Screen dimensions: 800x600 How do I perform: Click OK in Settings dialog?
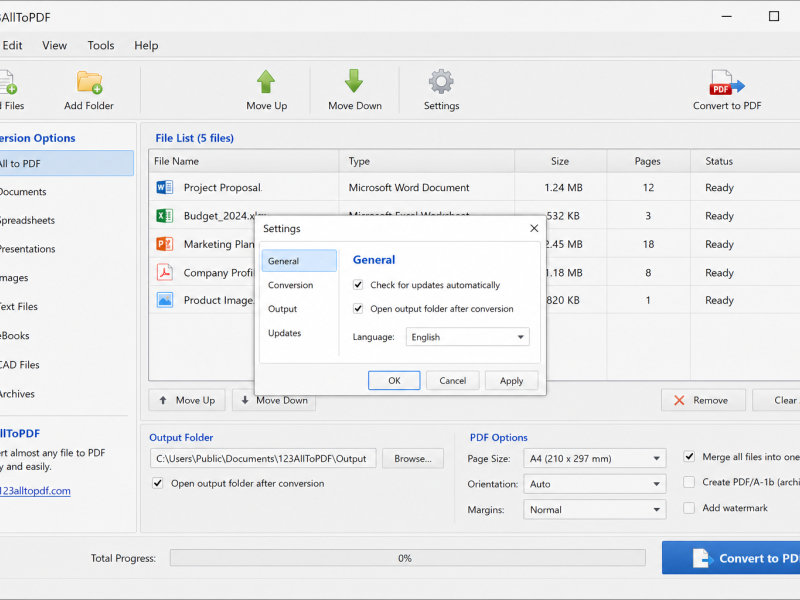coord(394,380)
